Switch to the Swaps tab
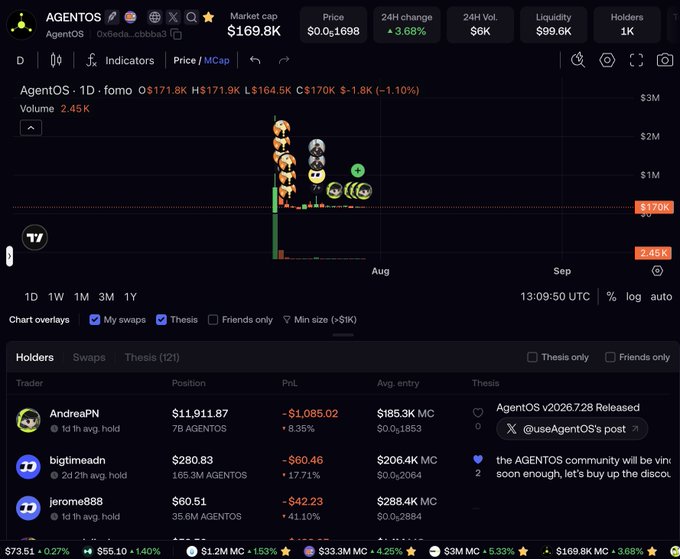 click(x=89, y=357)
